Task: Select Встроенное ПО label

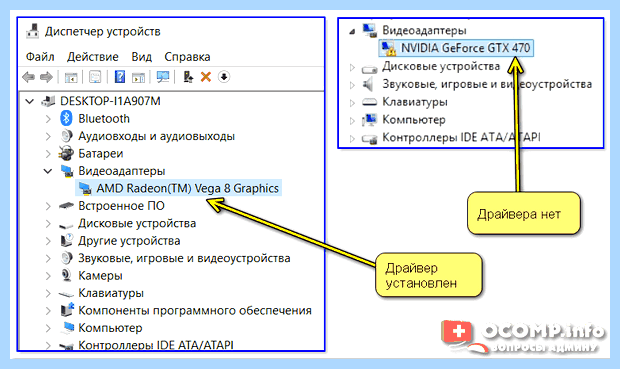Action: tap(121, 206)
